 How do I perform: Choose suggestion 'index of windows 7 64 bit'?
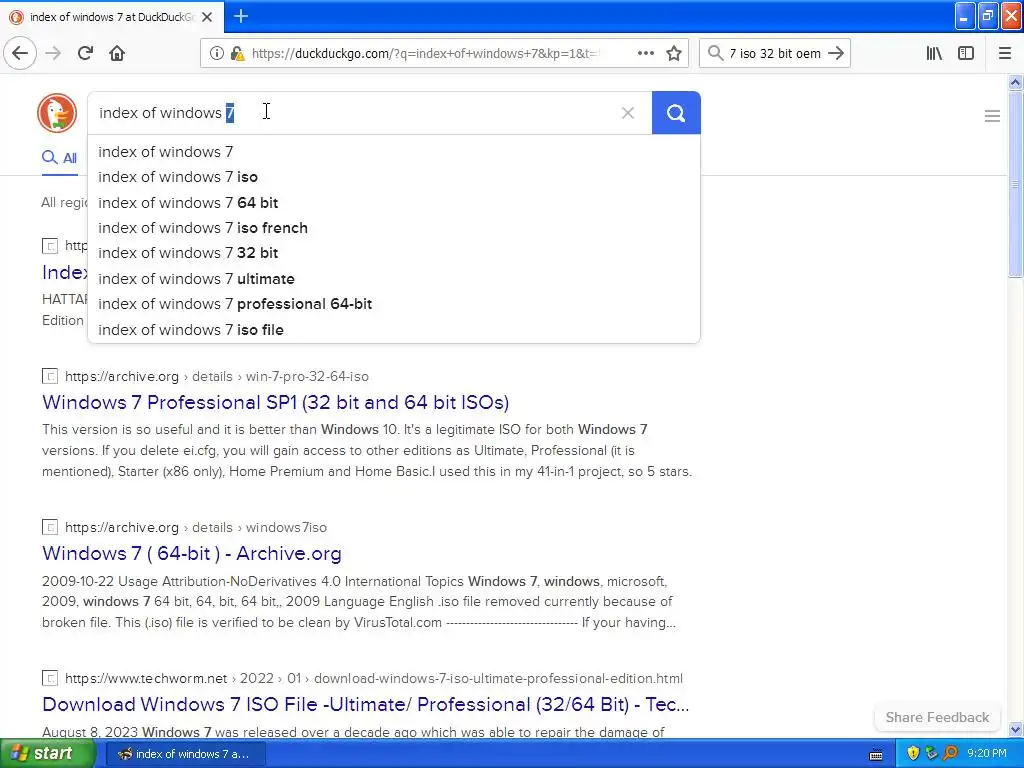[x=394, y=202]
